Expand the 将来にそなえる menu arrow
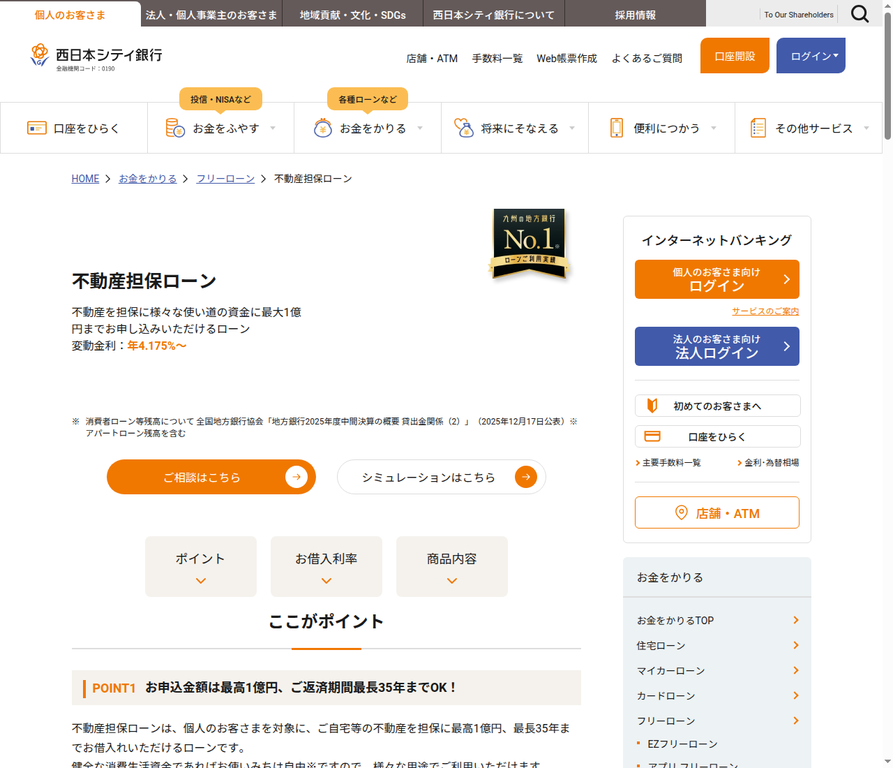This screenshot has height=768, width=893. [x=572, y=128]
